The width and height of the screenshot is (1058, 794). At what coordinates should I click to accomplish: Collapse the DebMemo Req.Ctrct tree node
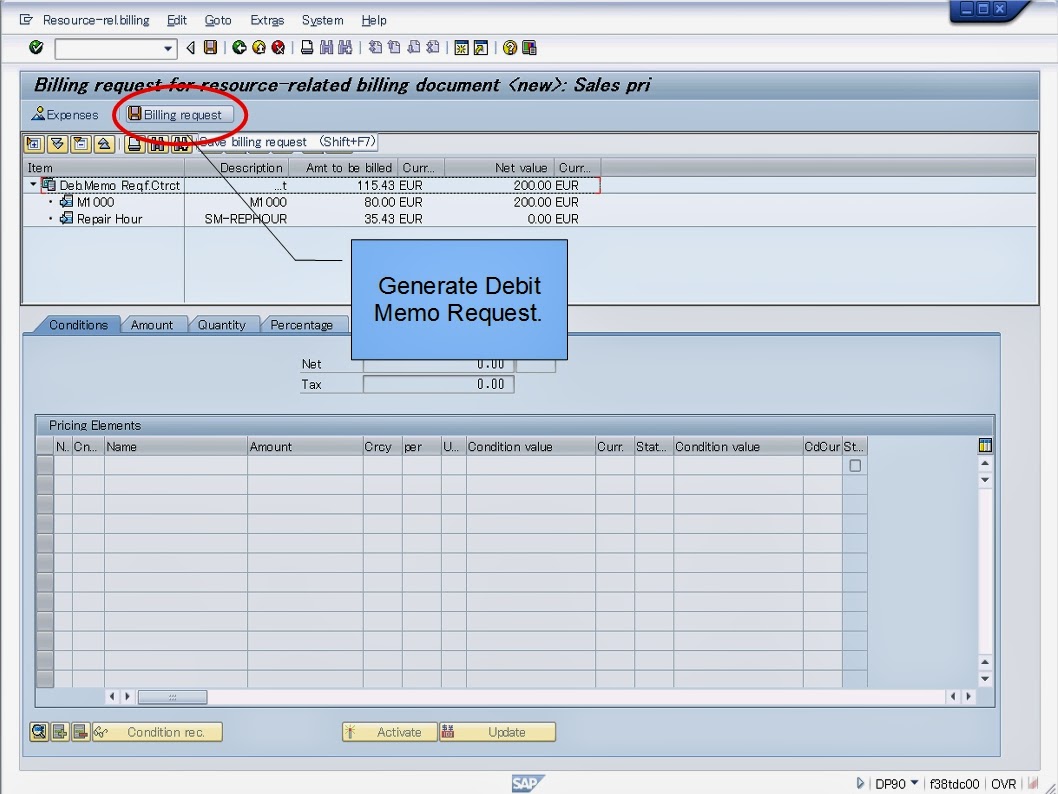click(34, 185)
